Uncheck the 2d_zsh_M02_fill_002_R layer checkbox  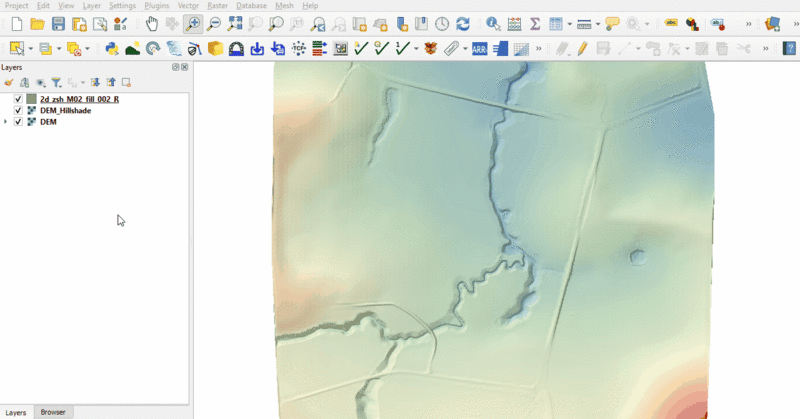coord(18,100)
